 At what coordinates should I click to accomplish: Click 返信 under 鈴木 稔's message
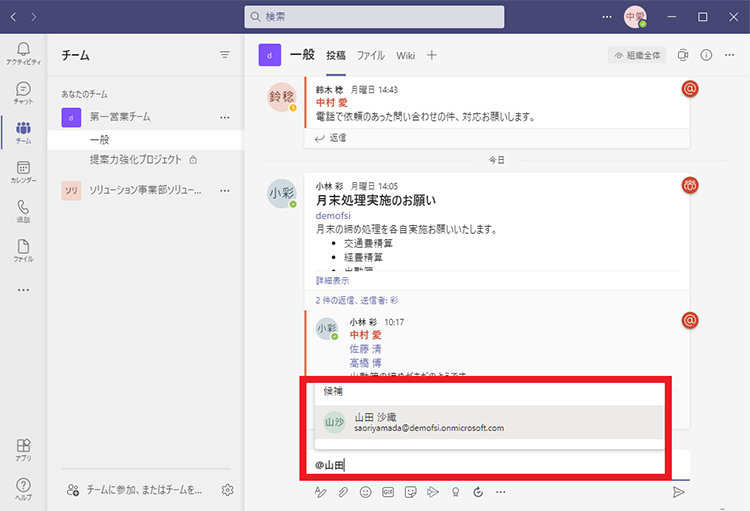point(331,138)
